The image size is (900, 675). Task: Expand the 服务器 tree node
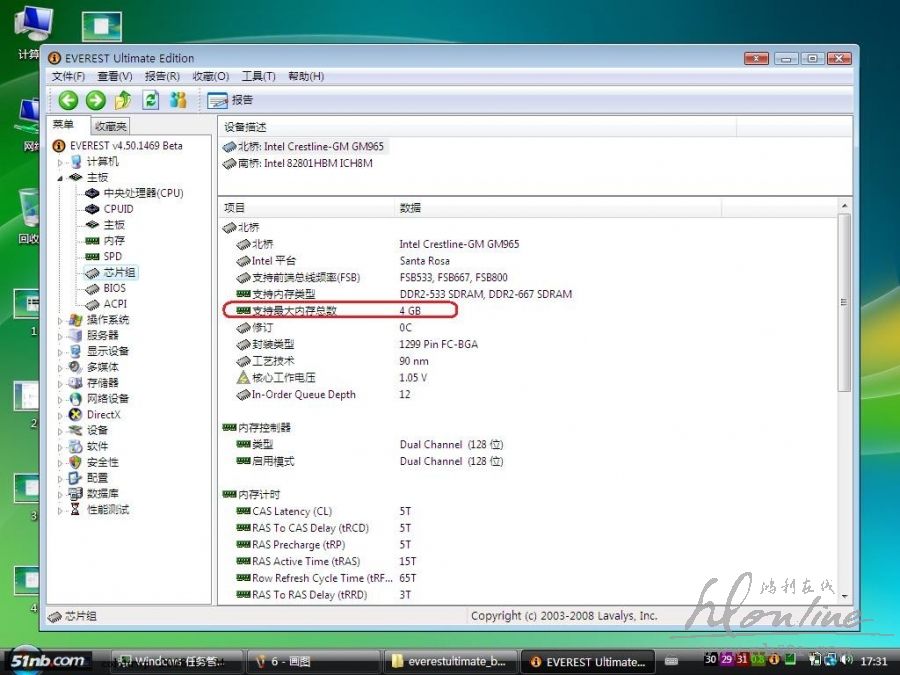point(60,336)
